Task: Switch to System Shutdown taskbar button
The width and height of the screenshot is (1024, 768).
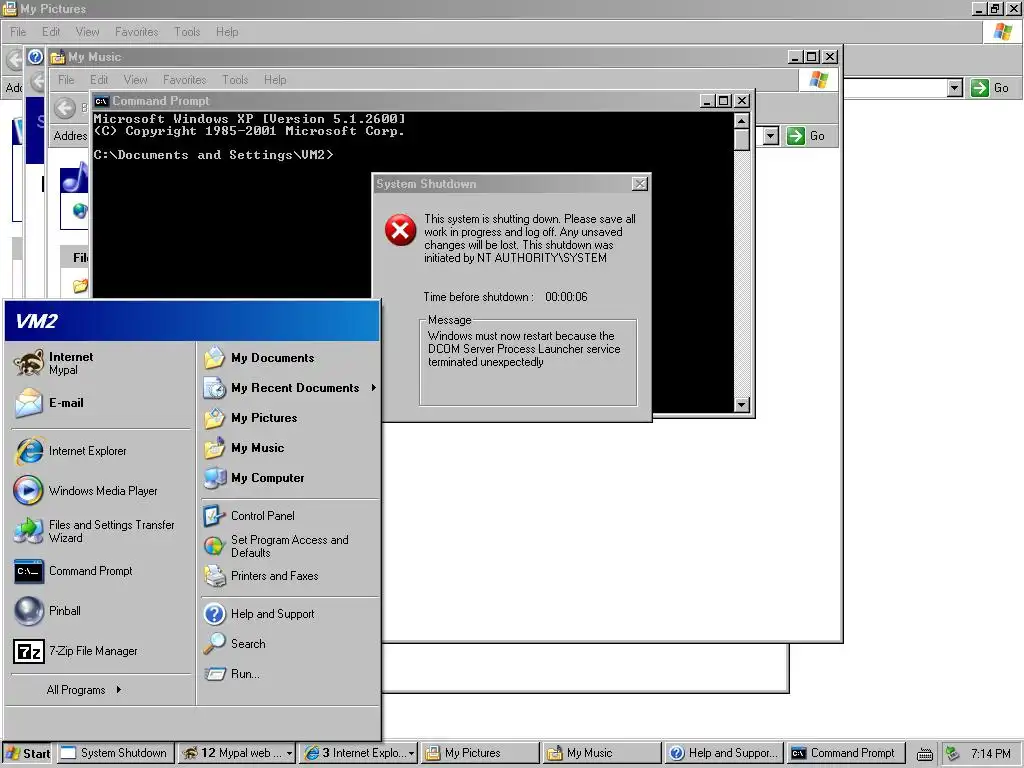Action: [116, 753]
